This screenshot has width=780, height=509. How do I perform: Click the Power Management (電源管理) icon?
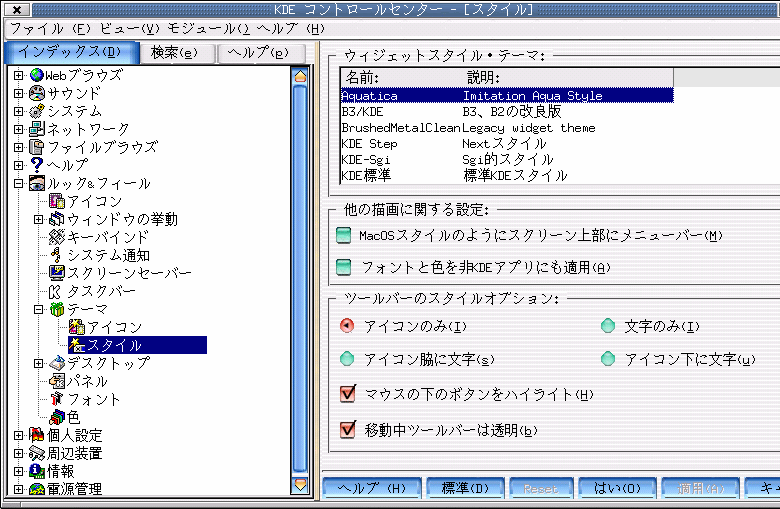pos(37,489)
